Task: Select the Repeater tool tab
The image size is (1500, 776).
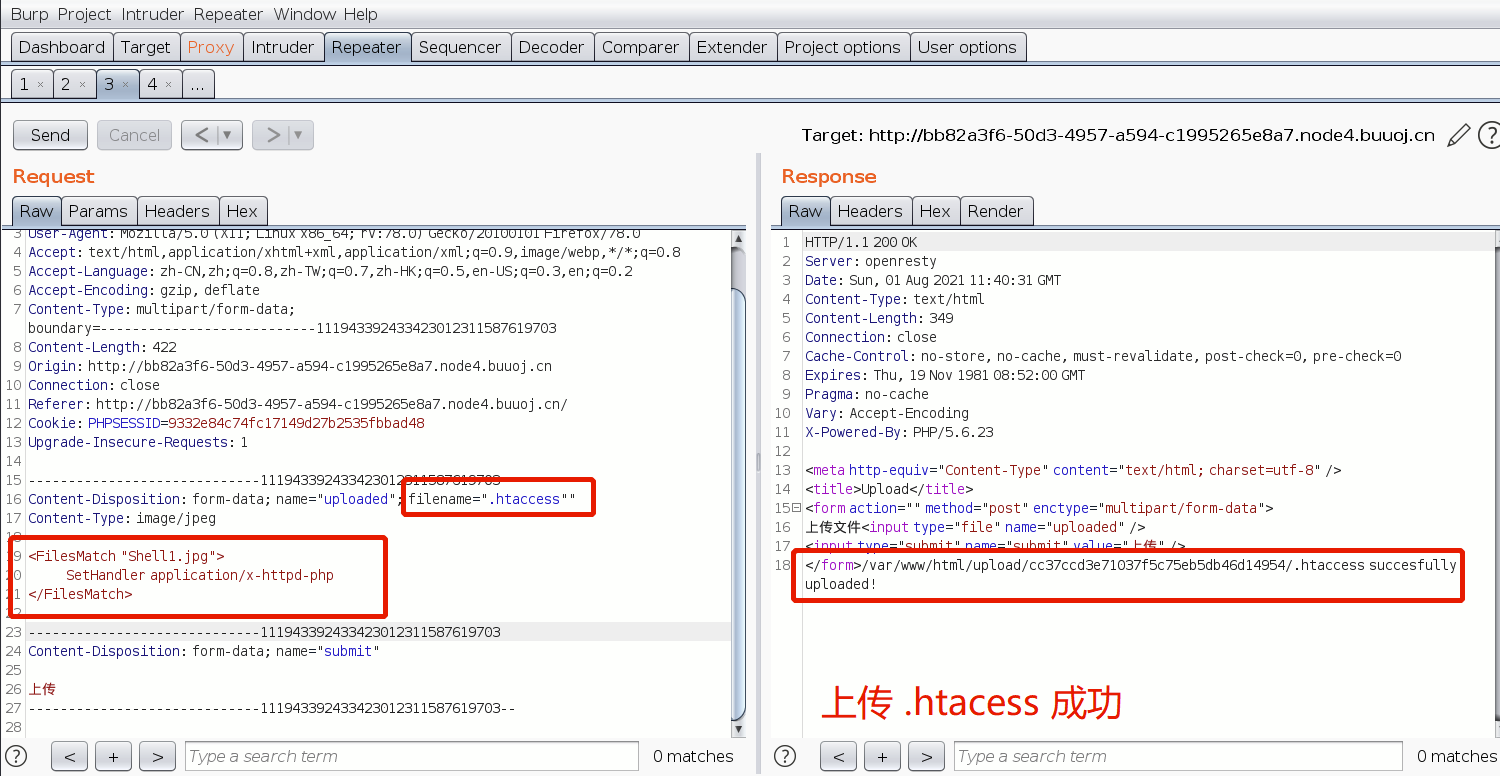Action: [x=367, y=47]
